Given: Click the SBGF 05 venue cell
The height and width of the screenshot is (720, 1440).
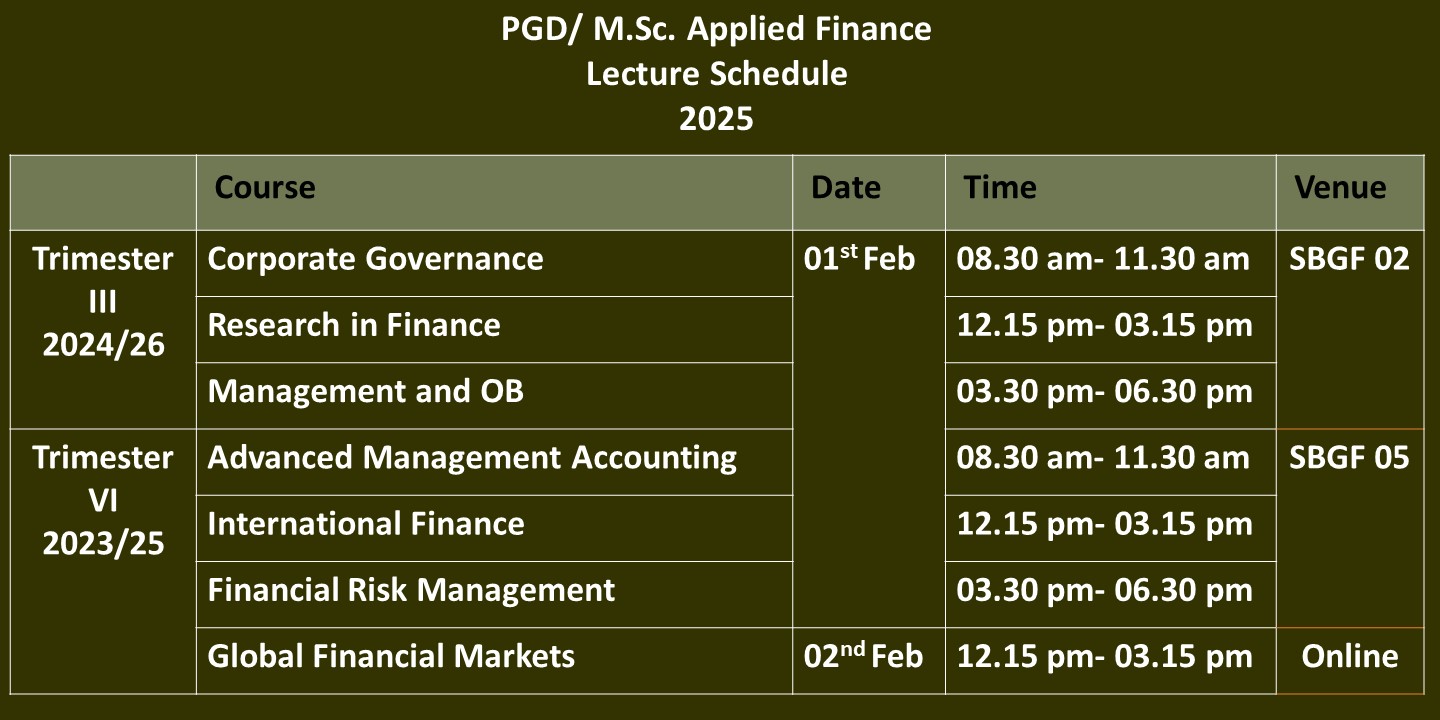Looking at the screenshot, I should [x=1350, y=527].
